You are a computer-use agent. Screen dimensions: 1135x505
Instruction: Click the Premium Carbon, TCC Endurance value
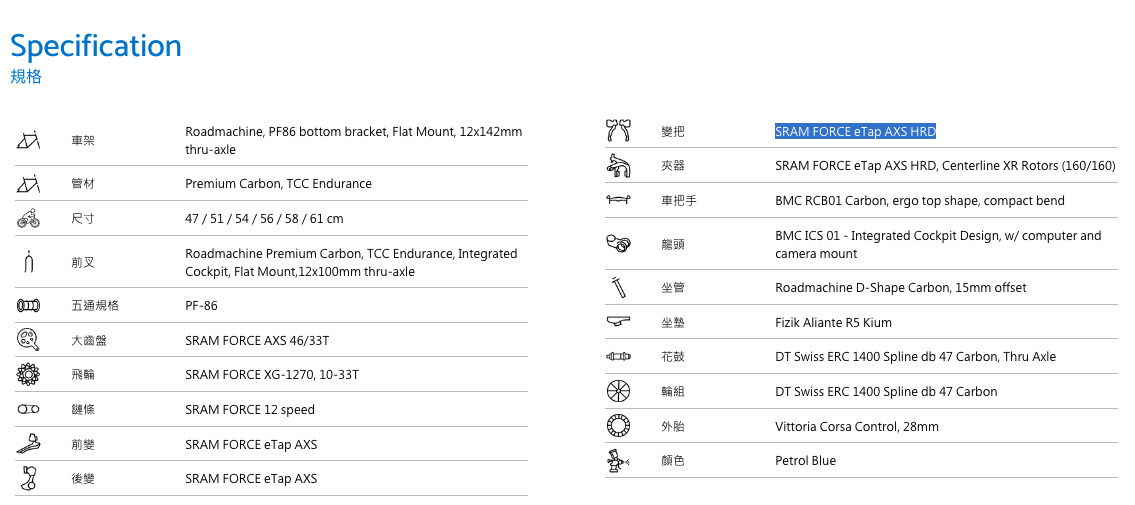[279, 184]
